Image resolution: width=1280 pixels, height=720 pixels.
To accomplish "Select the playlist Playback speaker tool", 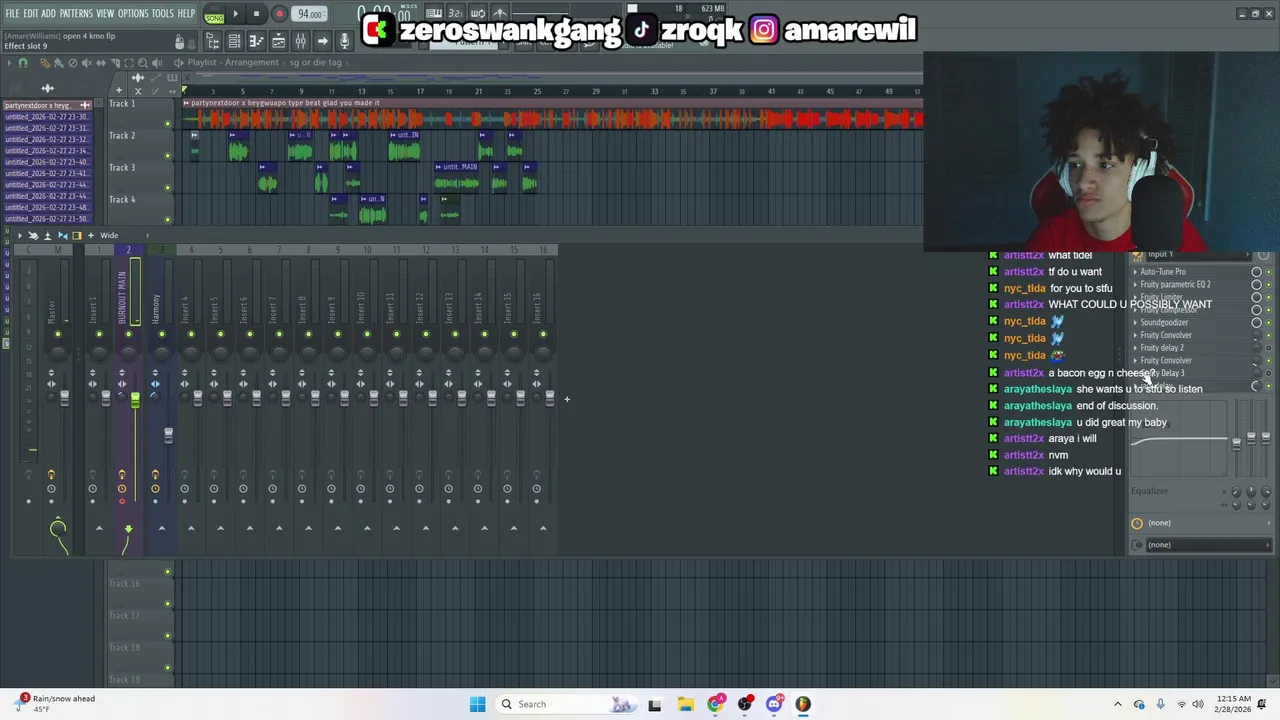I will [157, 62].
